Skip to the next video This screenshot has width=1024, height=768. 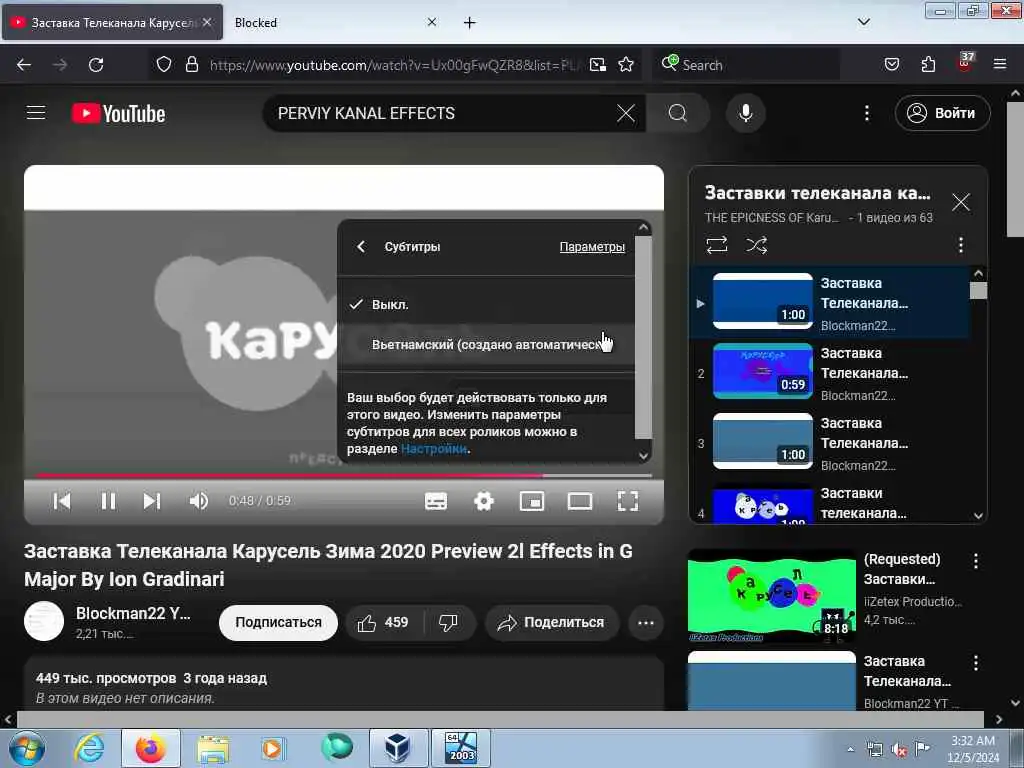point(152,501)
